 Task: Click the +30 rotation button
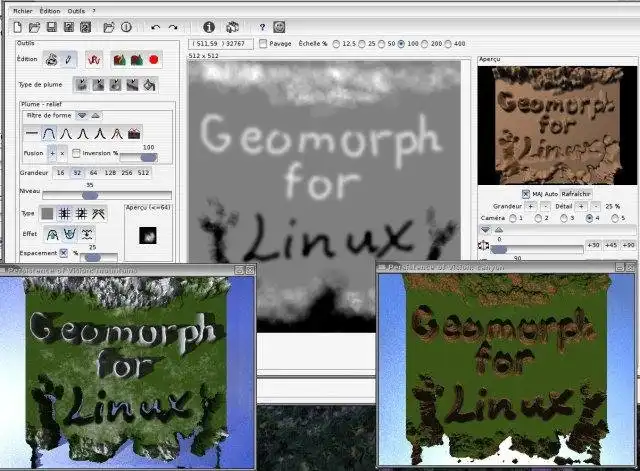click(593, 245)
